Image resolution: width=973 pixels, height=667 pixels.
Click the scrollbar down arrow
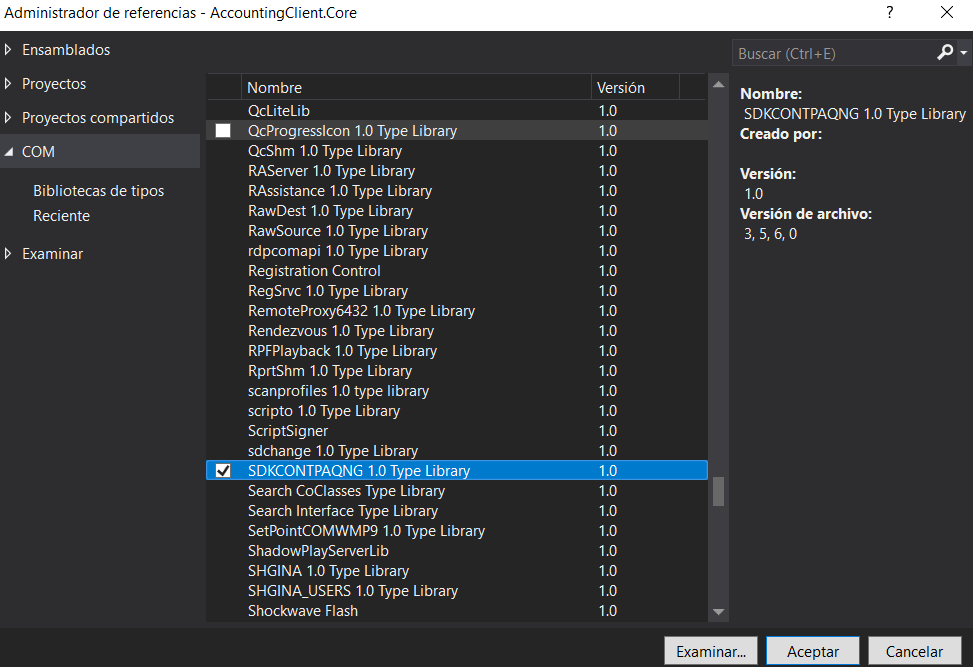(x=719, y=612)
